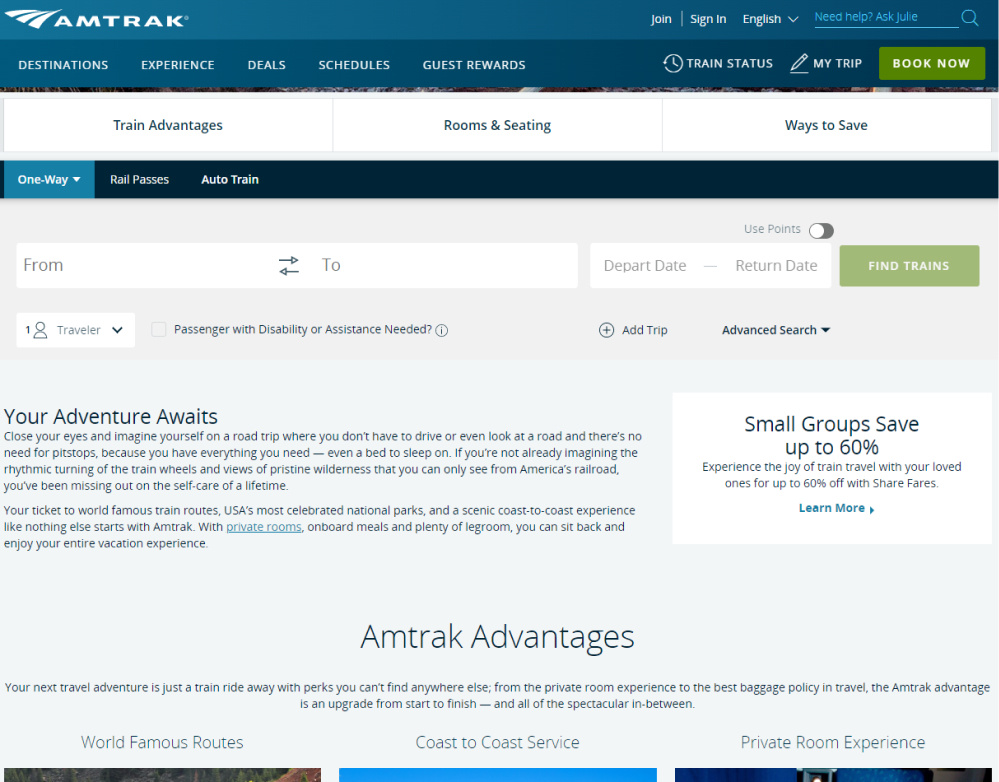
Task: Click the Ask Julie help field
Action: coord(886,17)
